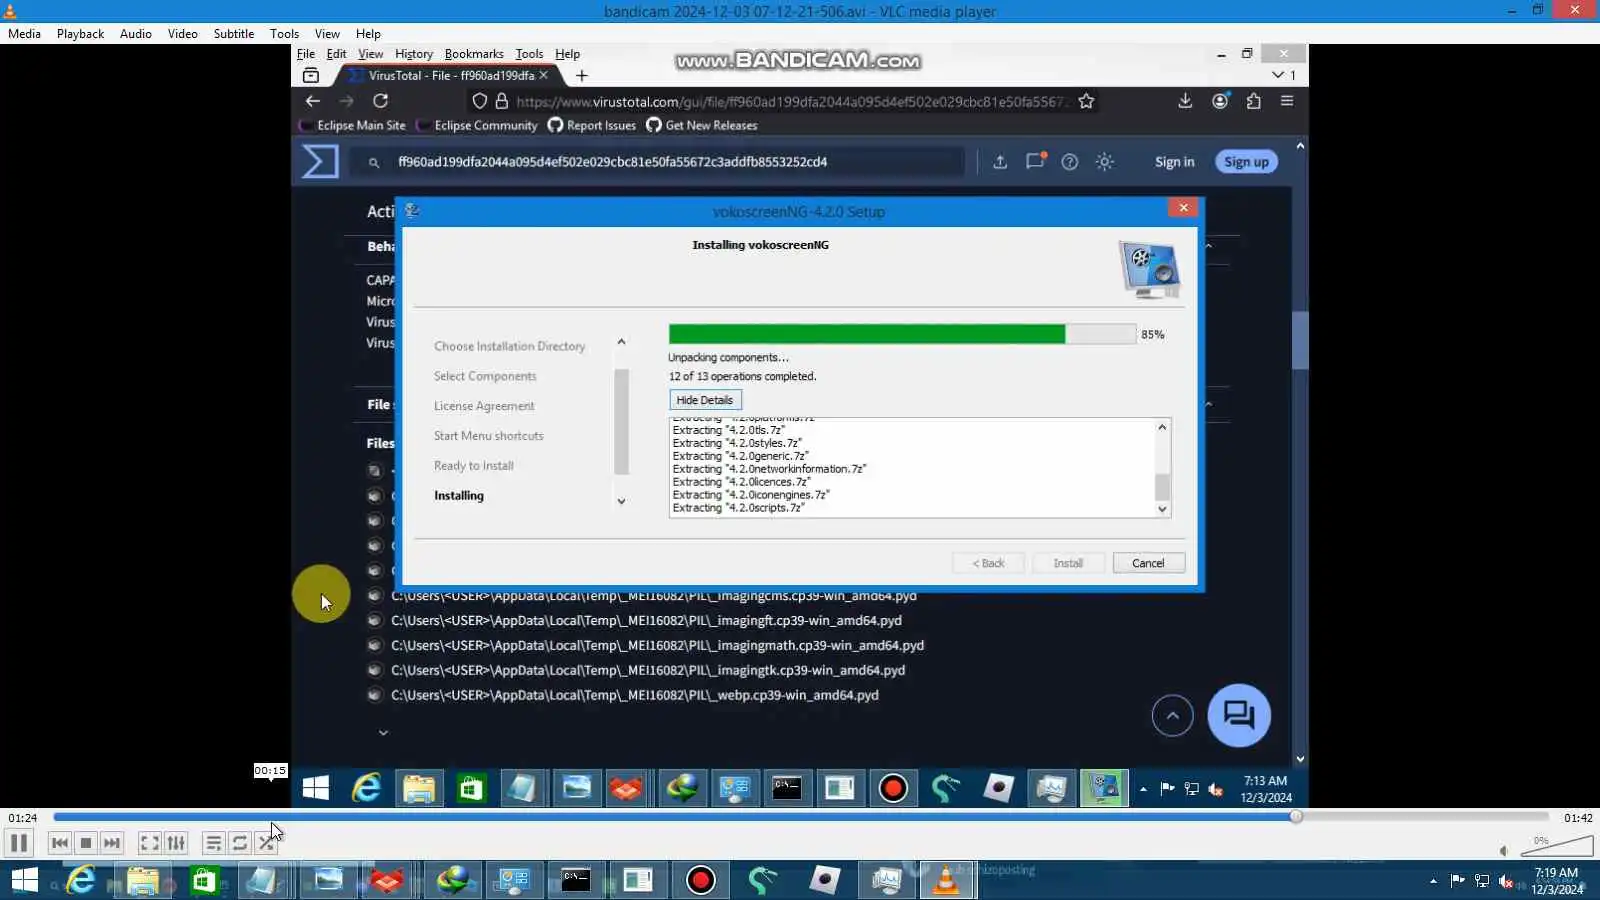Open the Windows Store icon on the bottom taskbar

point(204,880)
